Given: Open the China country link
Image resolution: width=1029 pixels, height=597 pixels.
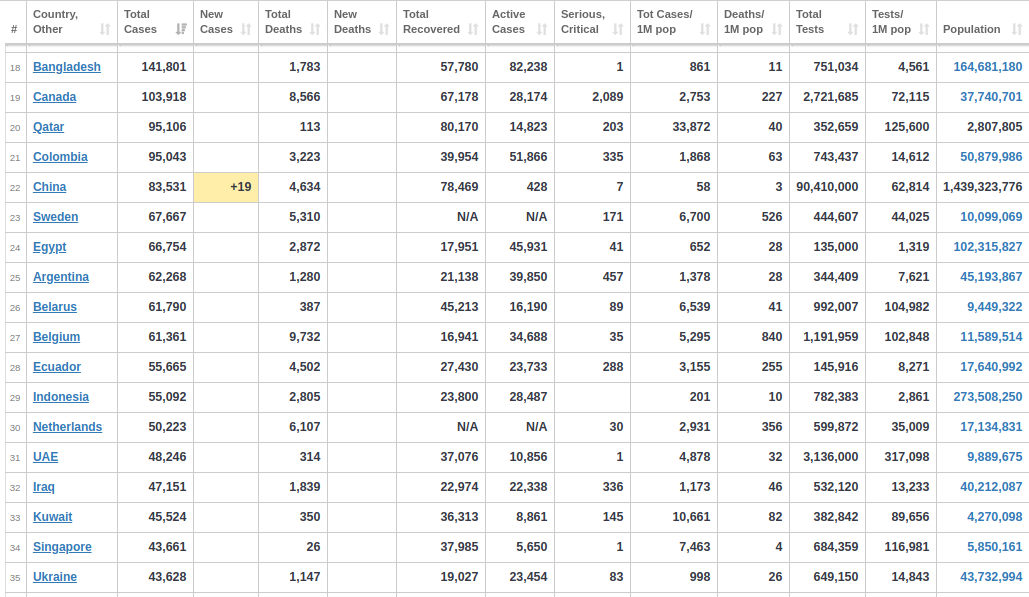Looking at the screenshot, I should point(50,187).
